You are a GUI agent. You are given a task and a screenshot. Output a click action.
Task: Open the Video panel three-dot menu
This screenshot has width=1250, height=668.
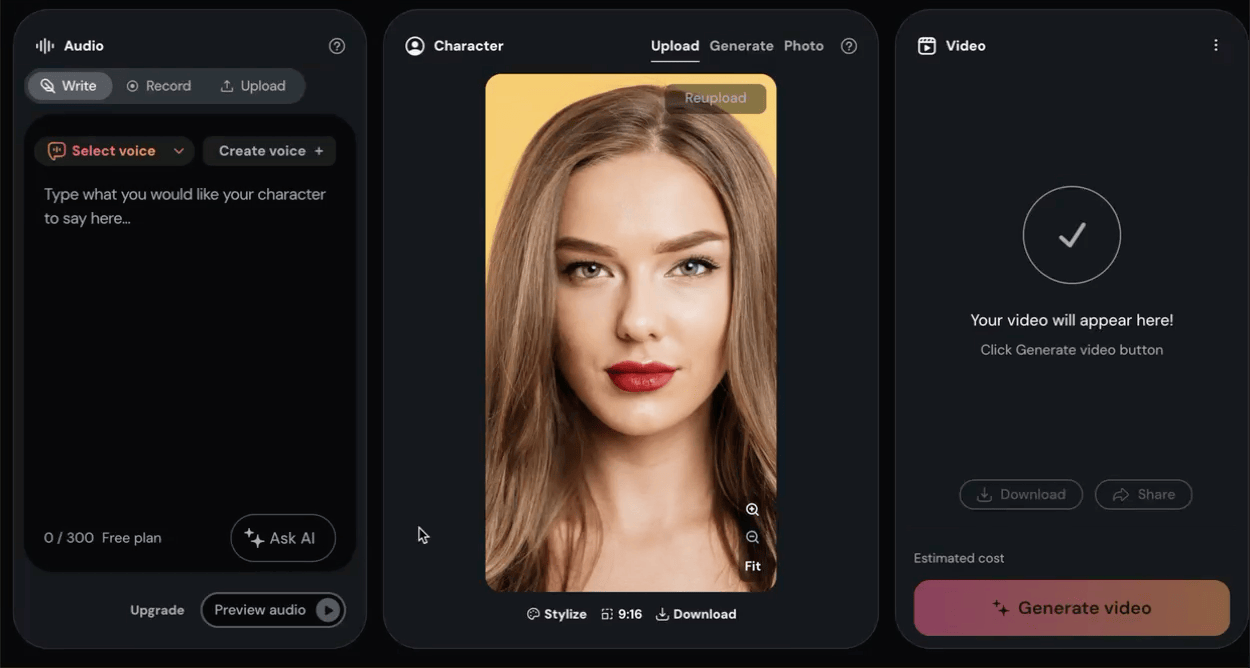(1216, 45)
